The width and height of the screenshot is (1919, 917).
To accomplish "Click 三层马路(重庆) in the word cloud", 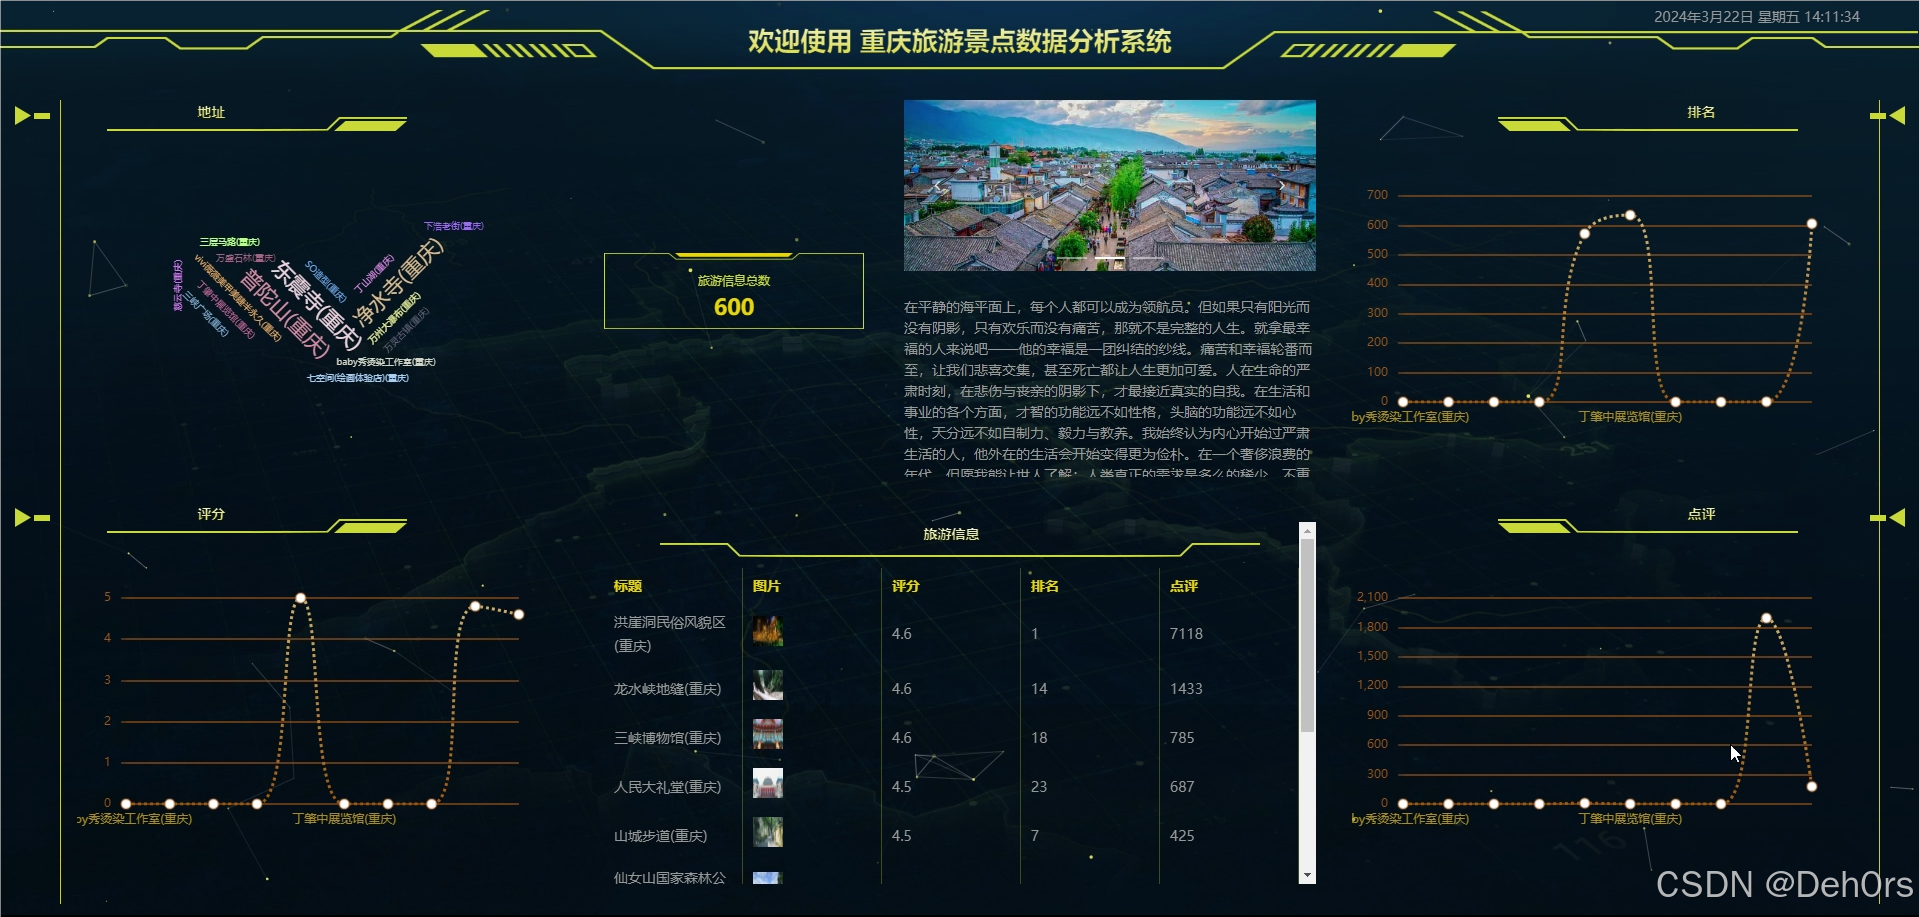I will coord(229,242).
